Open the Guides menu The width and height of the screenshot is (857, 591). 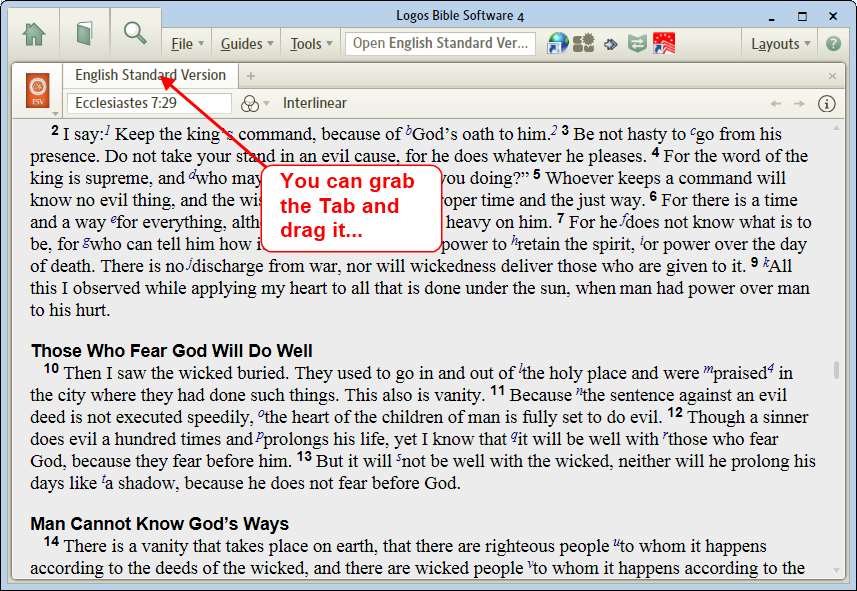coord(247,44)
